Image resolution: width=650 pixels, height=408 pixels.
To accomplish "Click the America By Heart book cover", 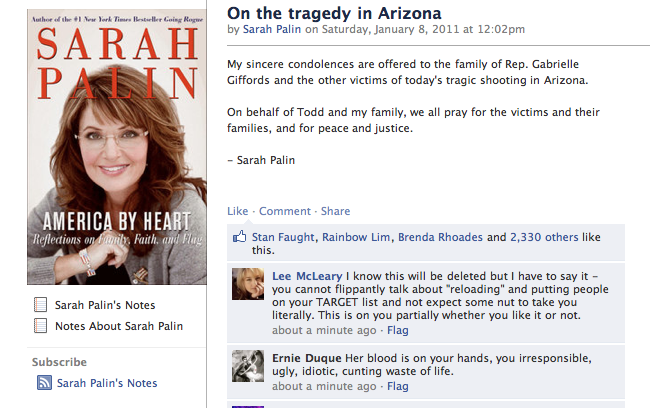I will pos(117,147).
